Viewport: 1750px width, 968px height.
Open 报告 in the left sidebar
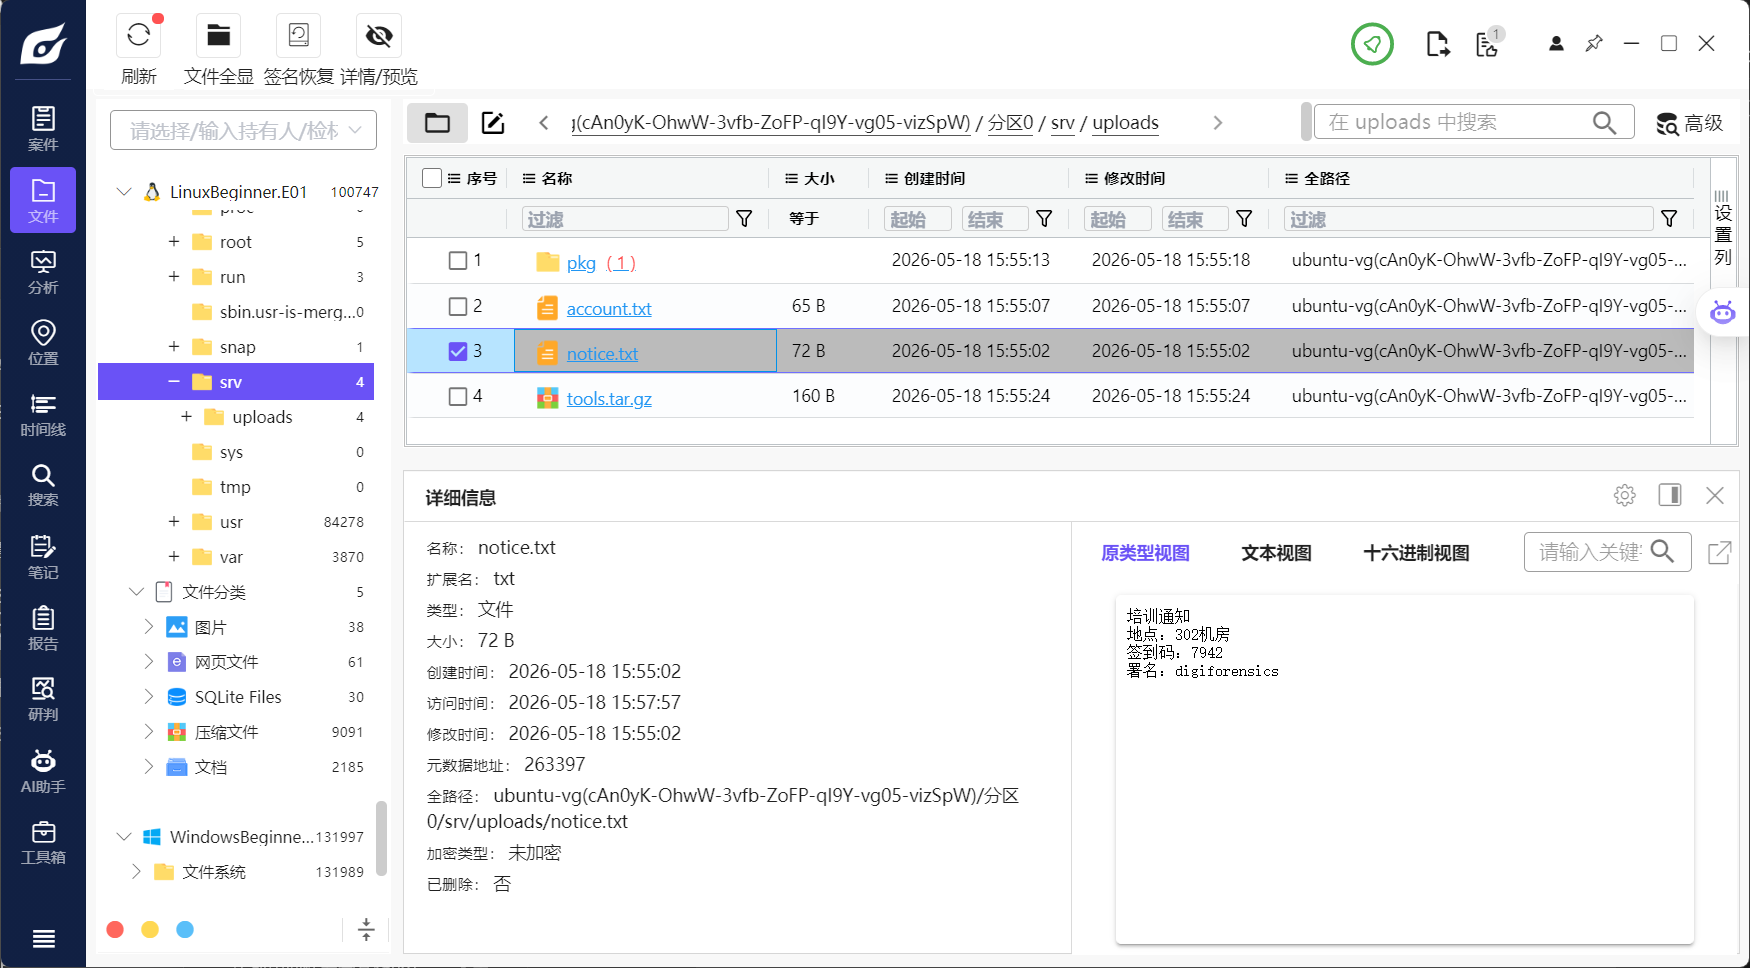(43, 628)
